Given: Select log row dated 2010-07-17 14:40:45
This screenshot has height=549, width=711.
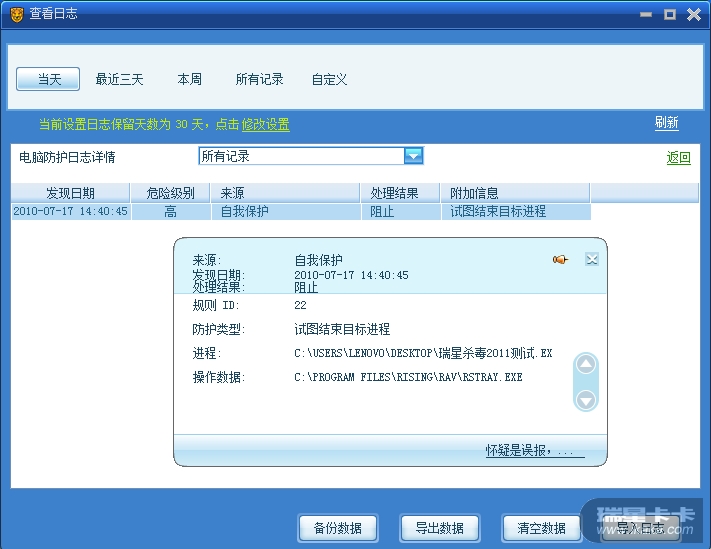Looking at the screenshot, I should tap(301, 212).
